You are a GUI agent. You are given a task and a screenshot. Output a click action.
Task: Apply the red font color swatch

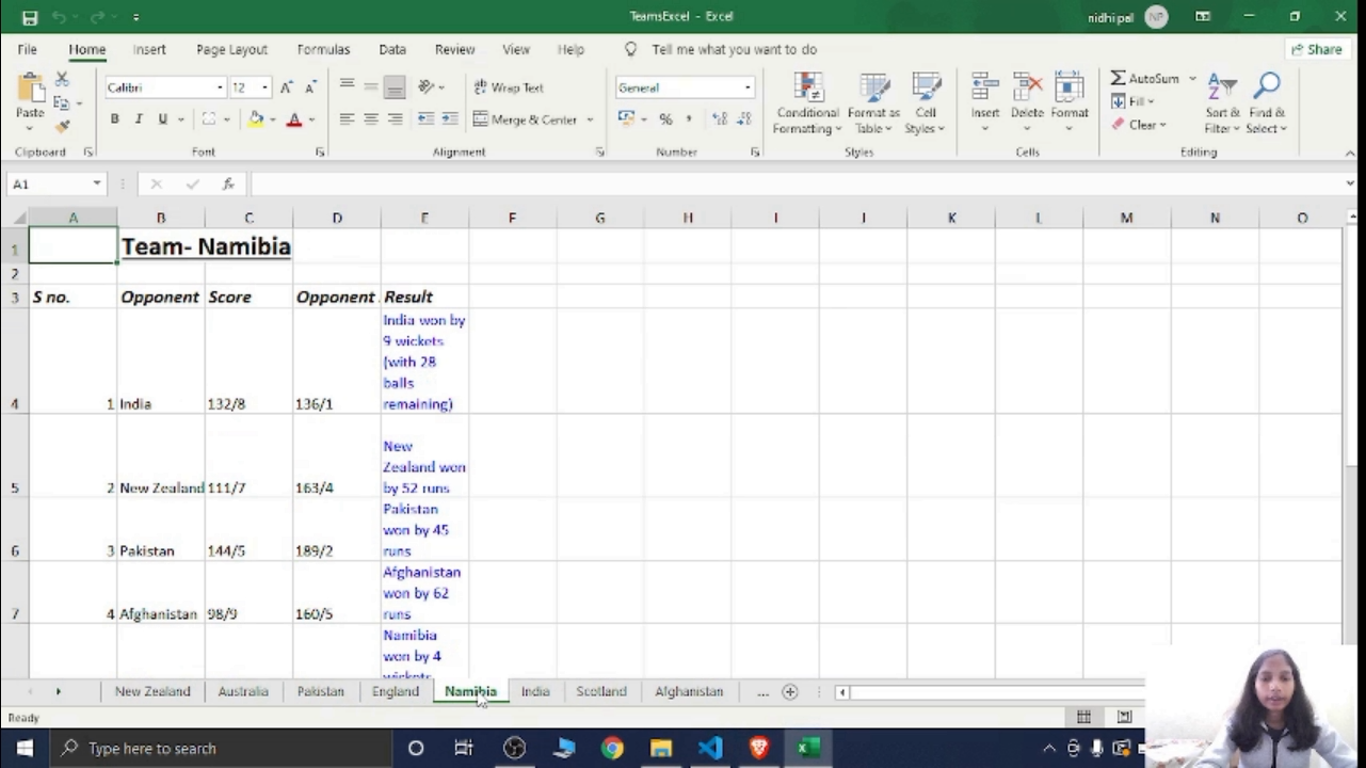coord(294,119)
